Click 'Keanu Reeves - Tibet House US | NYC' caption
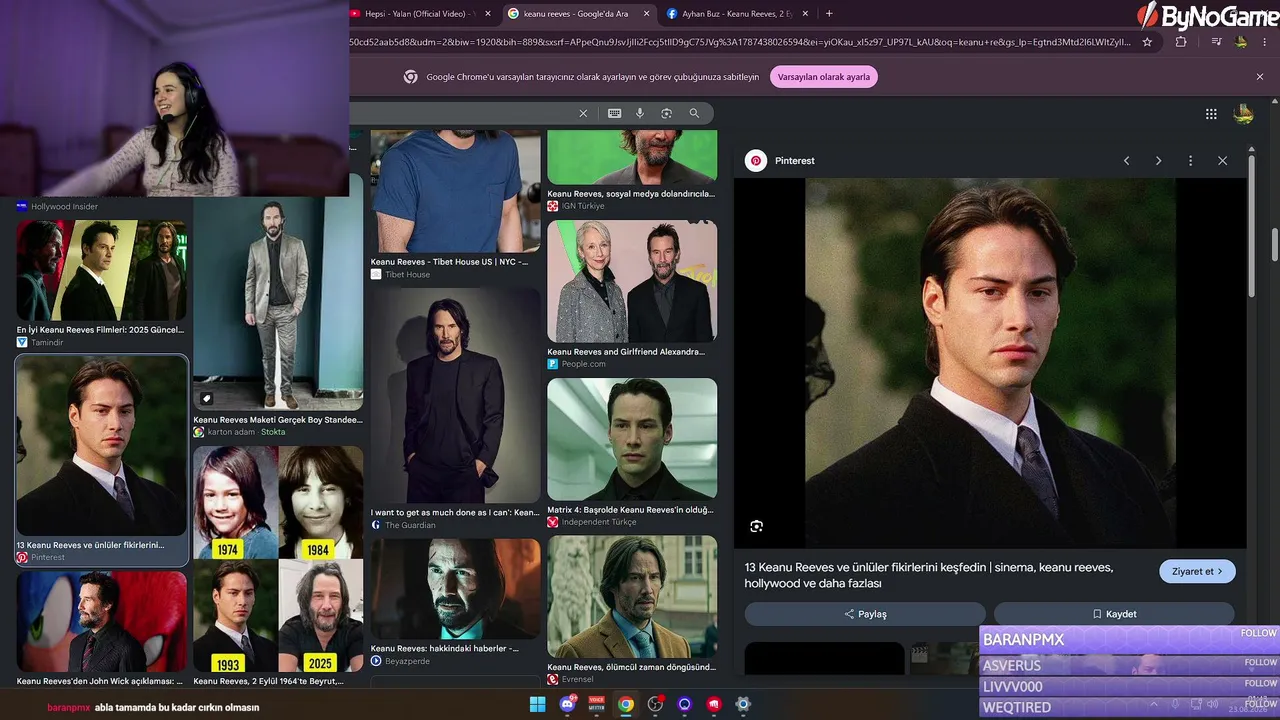This screenshot has width=1280, height=720. [449, 262]
